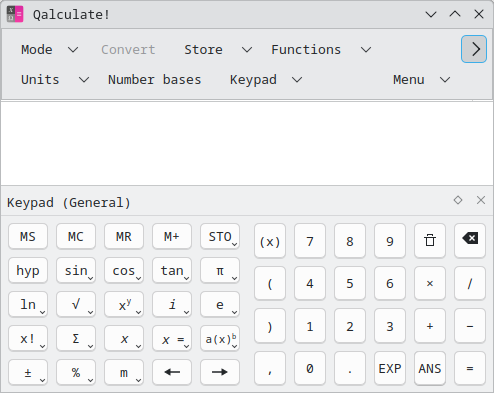Open the Keypad dropdown in toolbar
Viewport: 494px width, 393px height.
[x=266, y=80]
